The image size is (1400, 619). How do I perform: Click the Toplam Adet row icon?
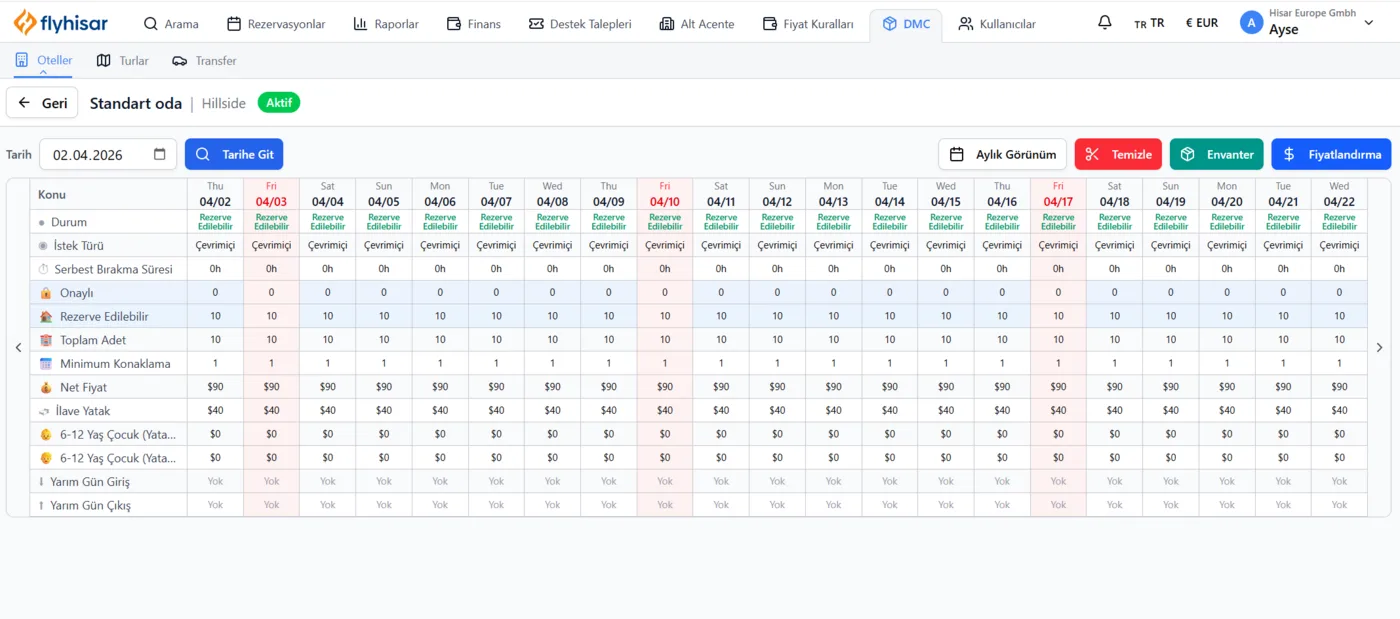45,340
